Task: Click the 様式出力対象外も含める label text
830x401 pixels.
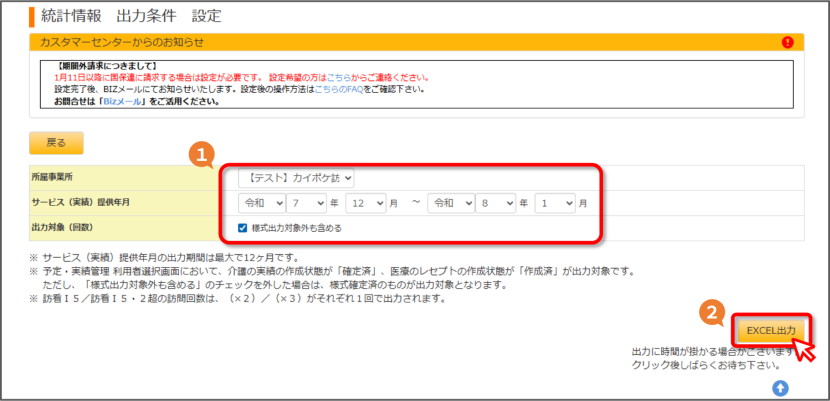Action: coord(297,229)
